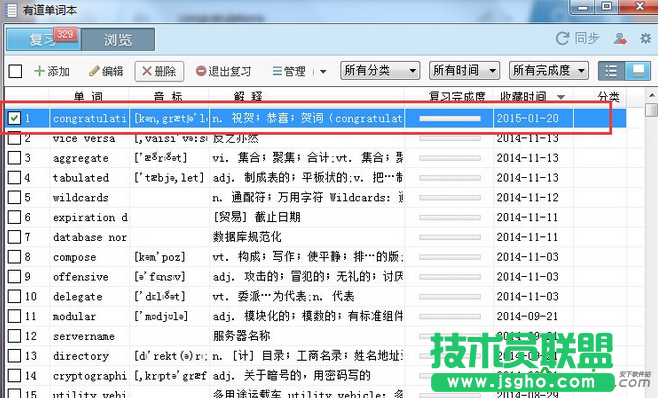Toggle the select-all checkbox in toolbar
This screenshot has height=398, width=658.
click(x=15, y=71)
